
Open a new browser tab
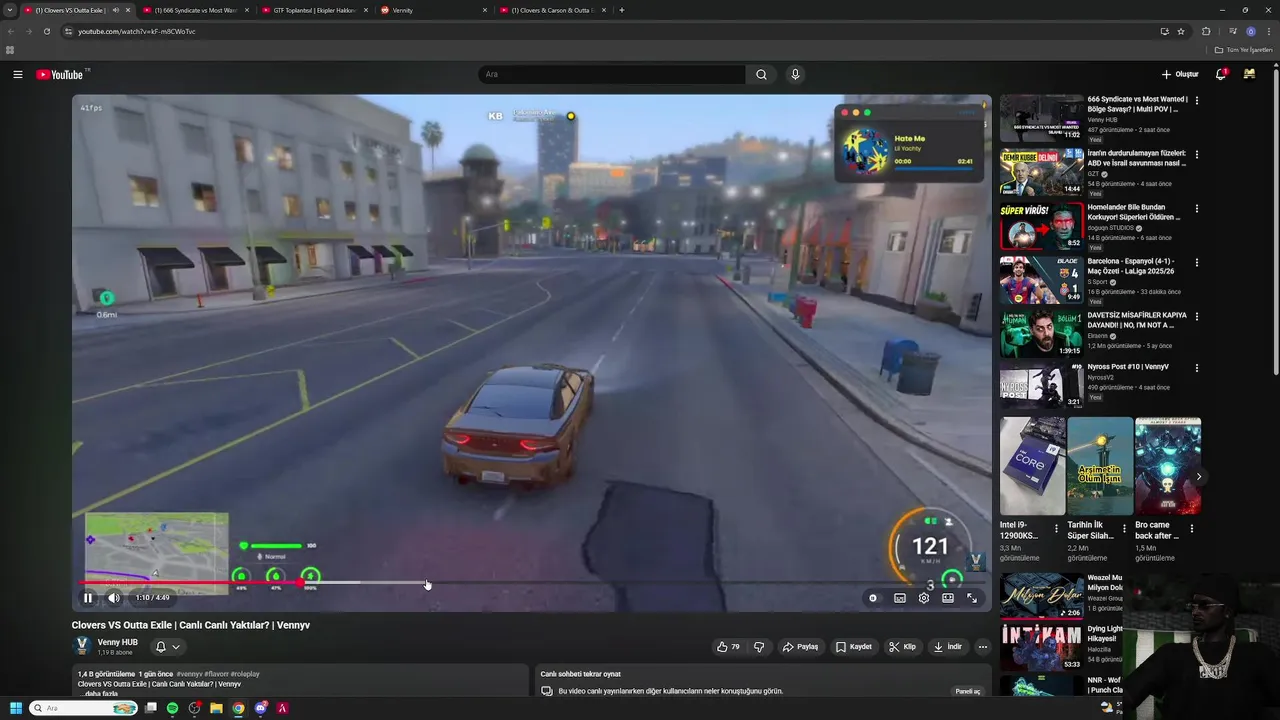[x=622, y=10]
